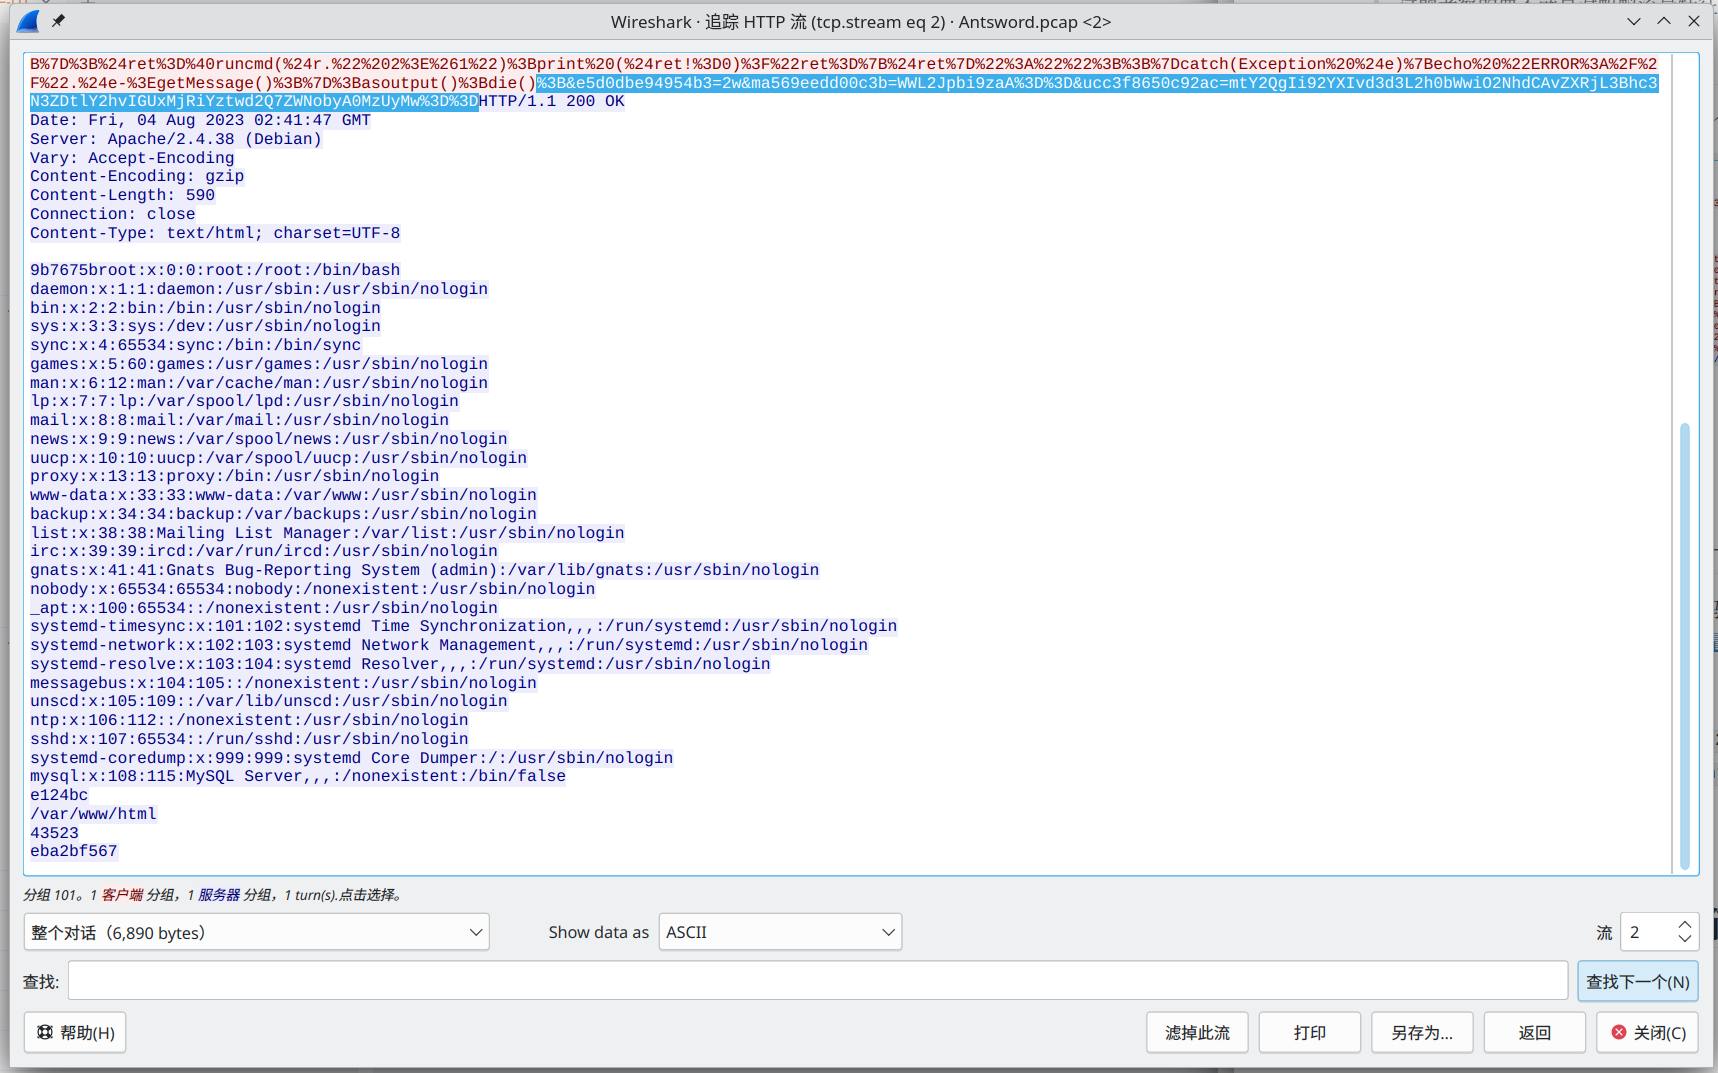Viewport: 1718px width, 1073px height.
Task: Click the daemon:x:1:1 passwd entry line
Action: pyautogui.click(x=259, y=289)
